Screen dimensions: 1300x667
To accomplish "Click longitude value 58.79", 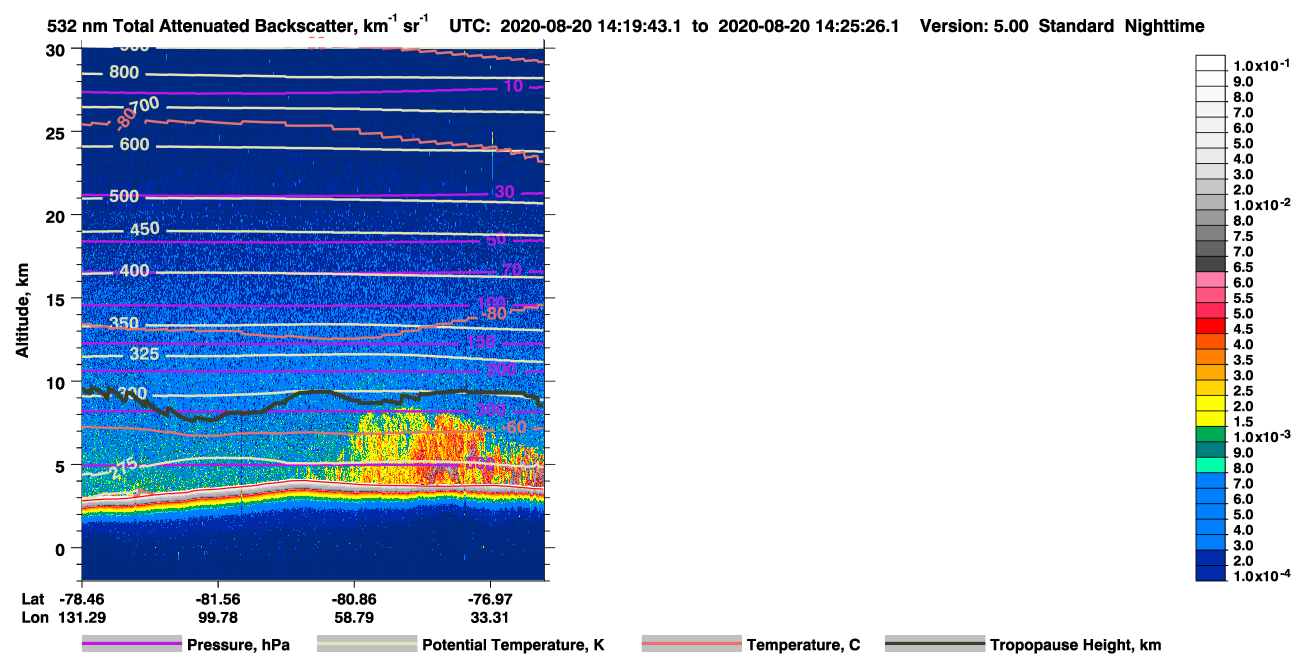I will [354, 617].
